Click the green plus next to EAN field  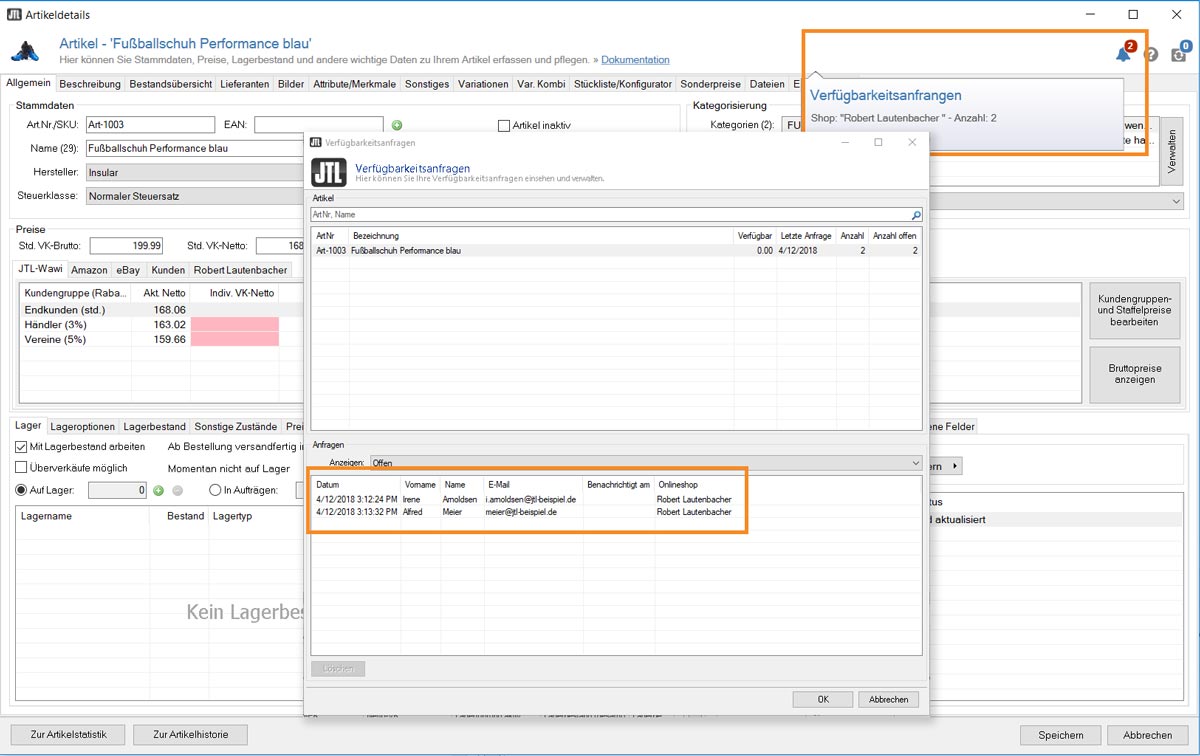(x=397, y=125)
